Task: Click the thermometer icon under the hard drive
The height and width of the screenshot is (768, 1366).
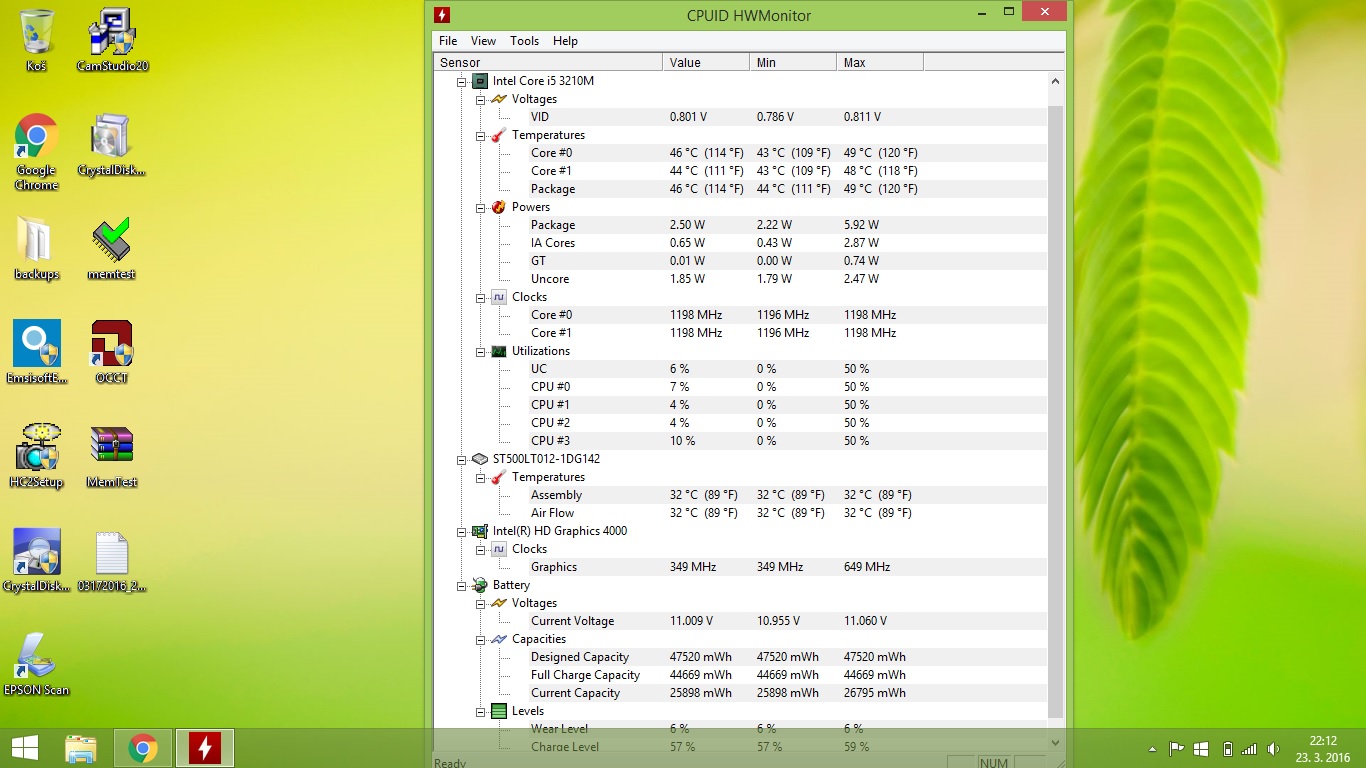Action: [499, 477]
